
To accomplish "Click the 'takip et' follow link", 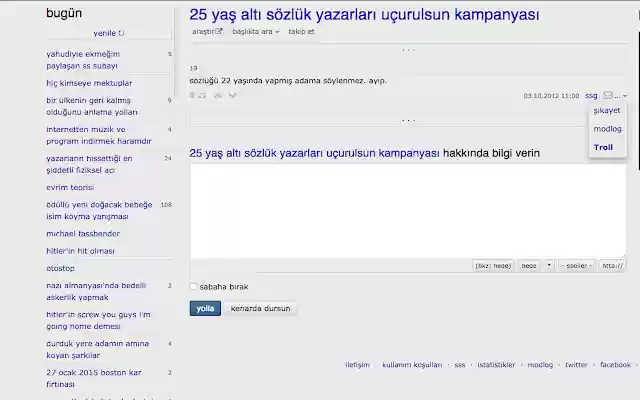I will 301,31.
